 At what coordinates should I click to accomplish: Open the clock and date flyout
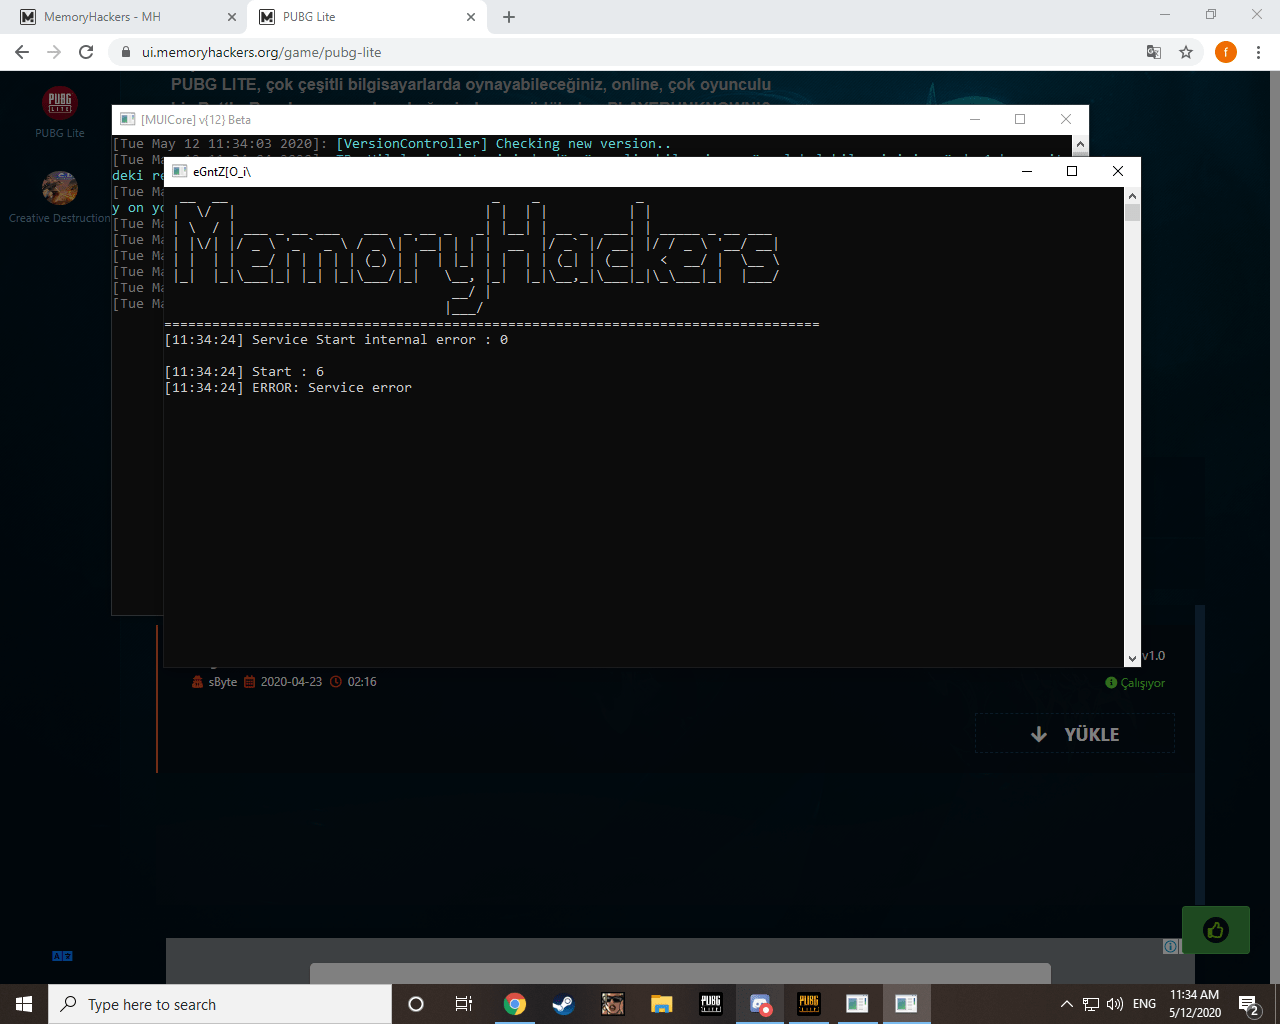click(1195, 1004)
